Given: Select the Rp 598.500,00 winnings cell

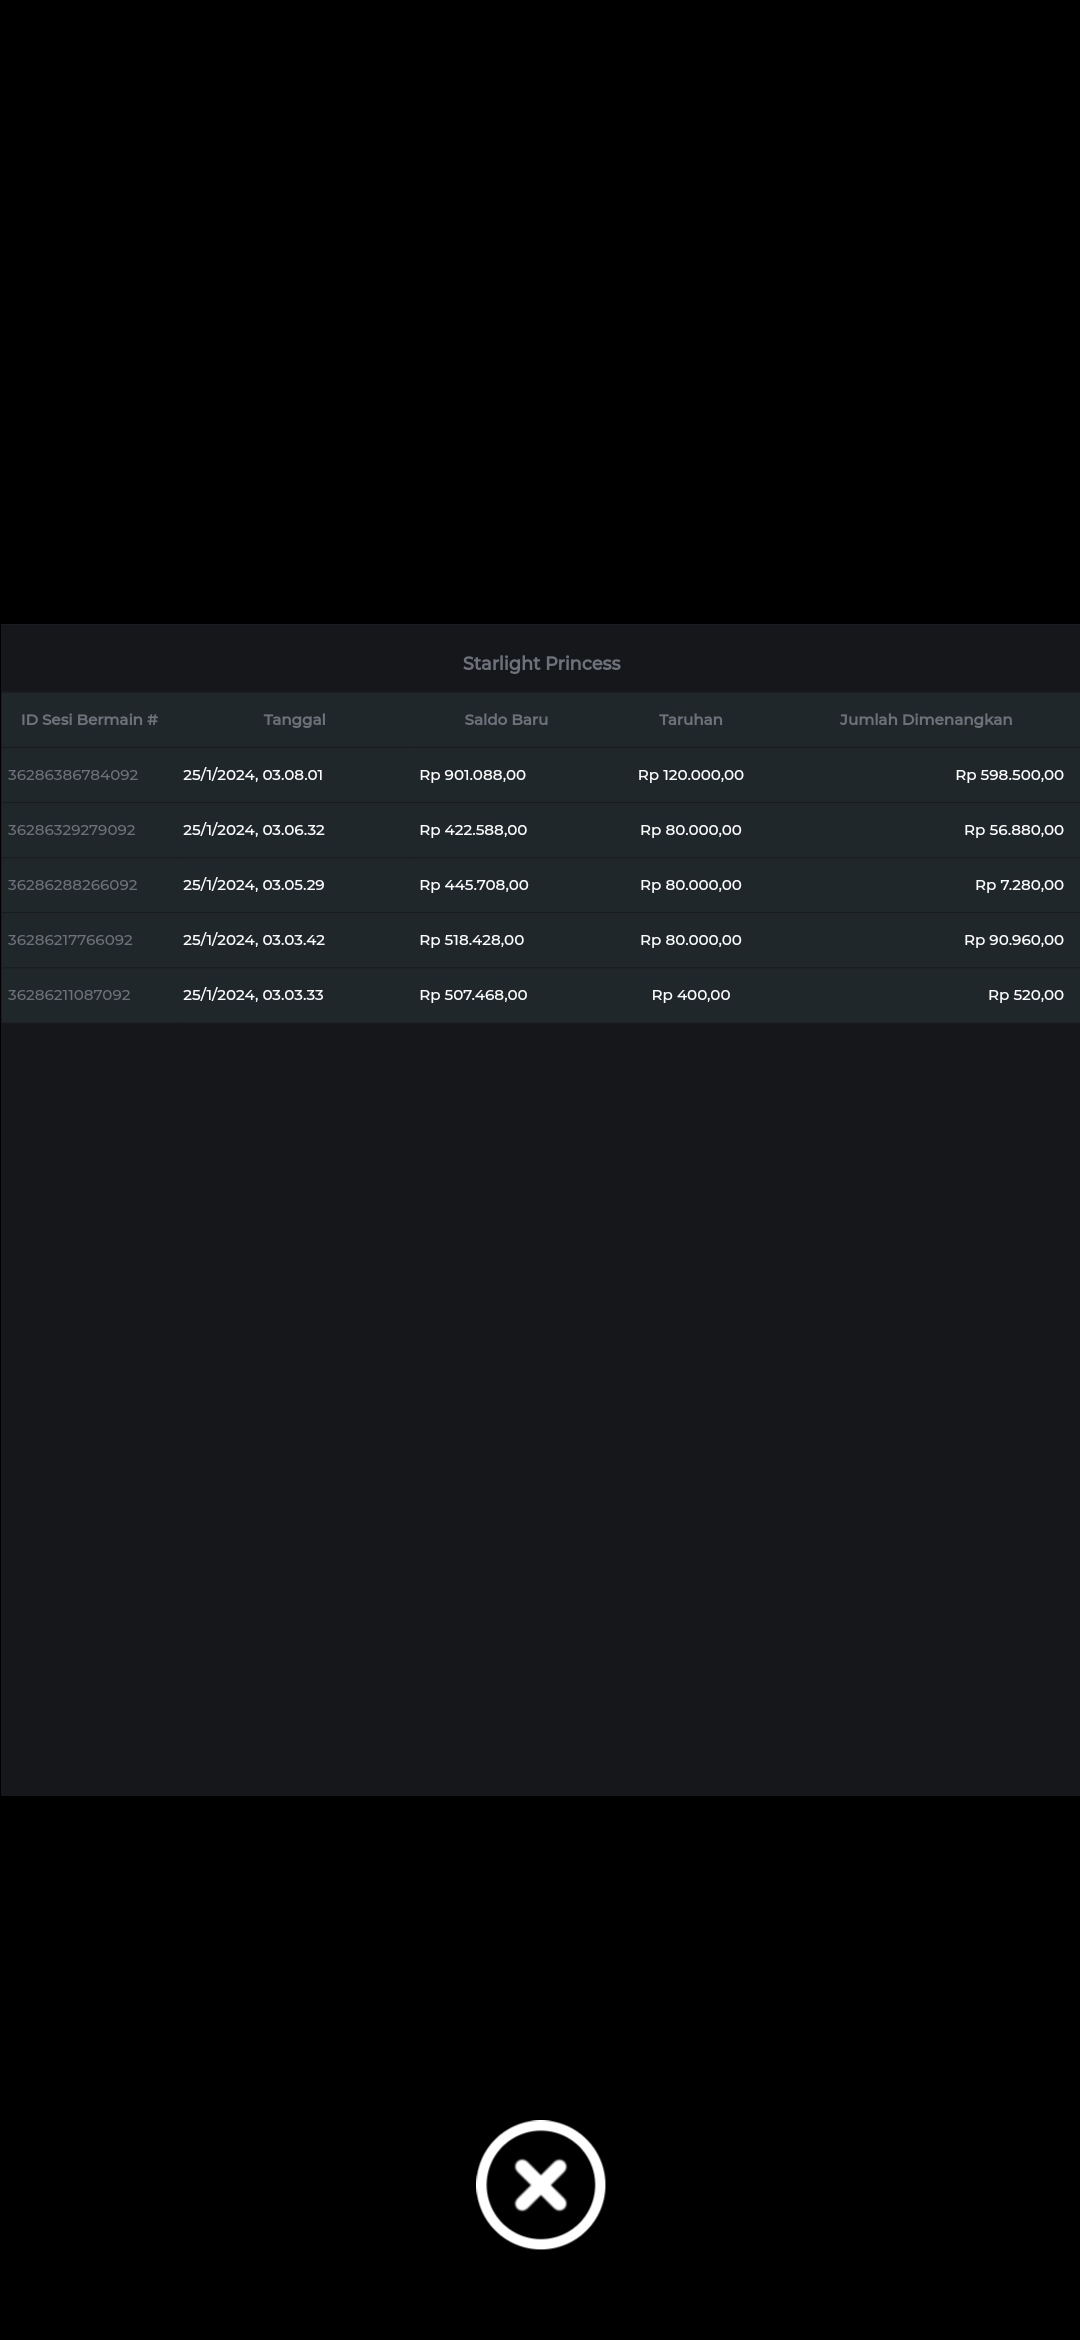Looking at the screenshot, I should tap(1008, 775).
